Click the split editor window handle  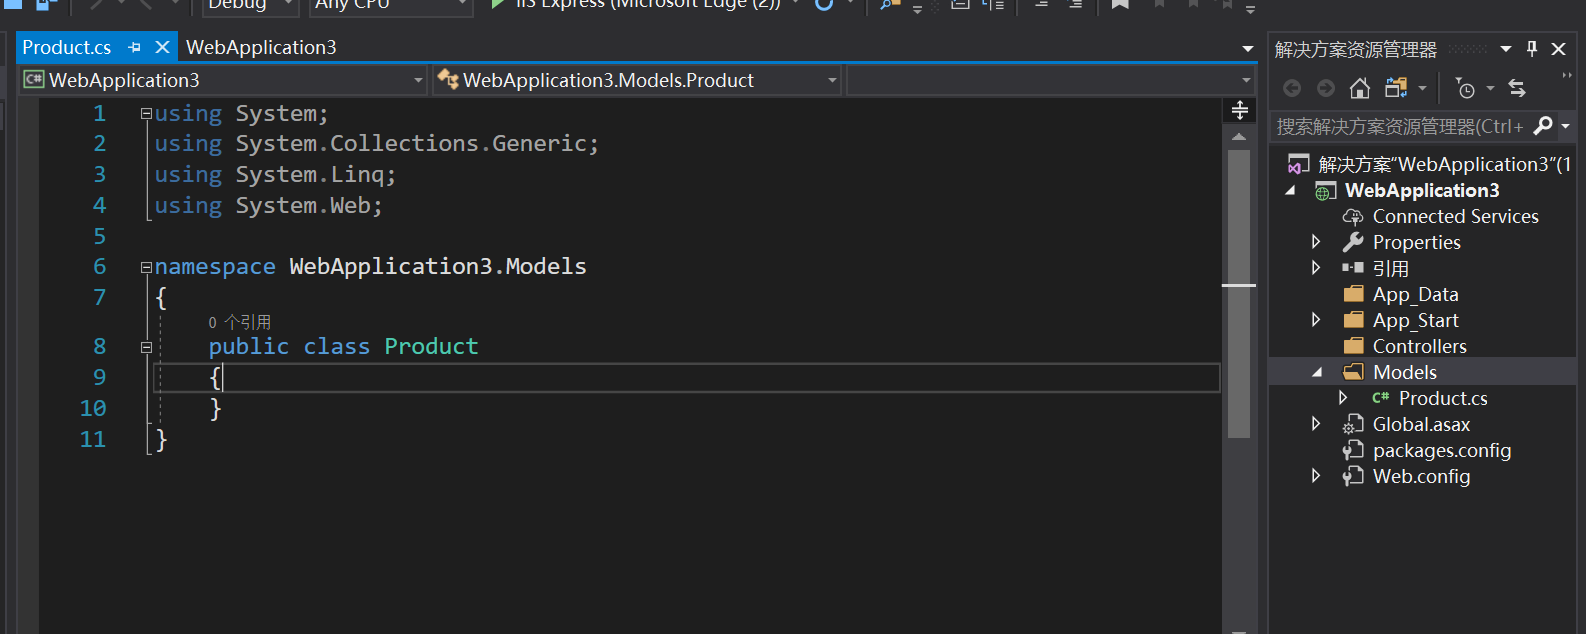click(1240, 110)
